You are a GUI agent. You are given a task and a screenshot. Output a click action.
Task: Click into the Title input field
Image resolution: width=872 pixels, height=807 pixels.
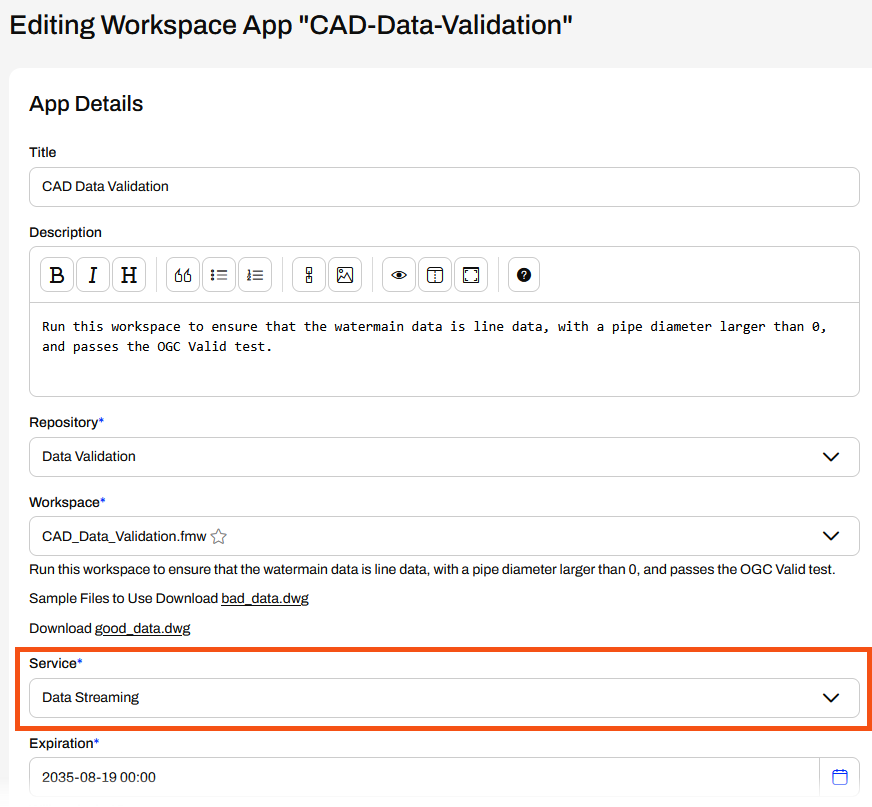pyautogui.click(x=444, y=187)
